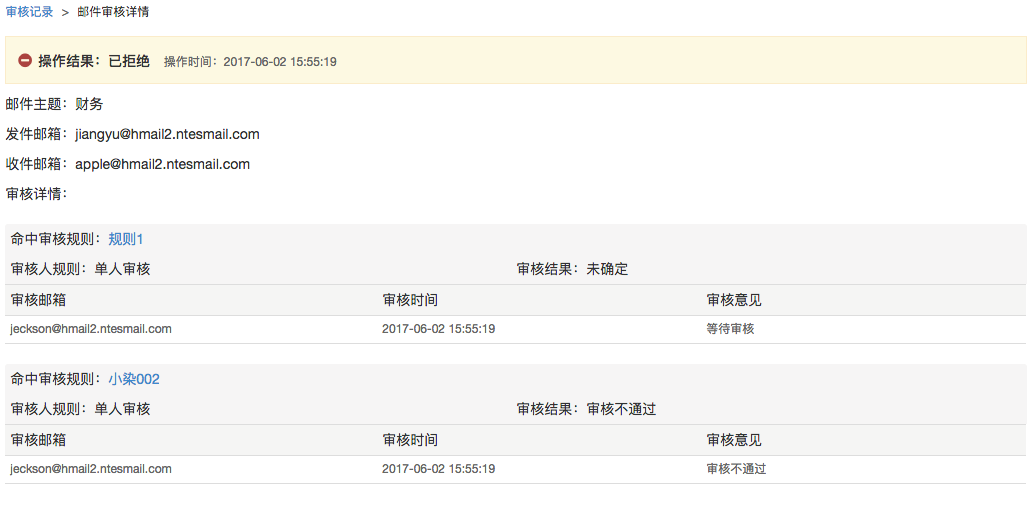Click 审核意见 column header in 小染002 table

coord(734,440)
